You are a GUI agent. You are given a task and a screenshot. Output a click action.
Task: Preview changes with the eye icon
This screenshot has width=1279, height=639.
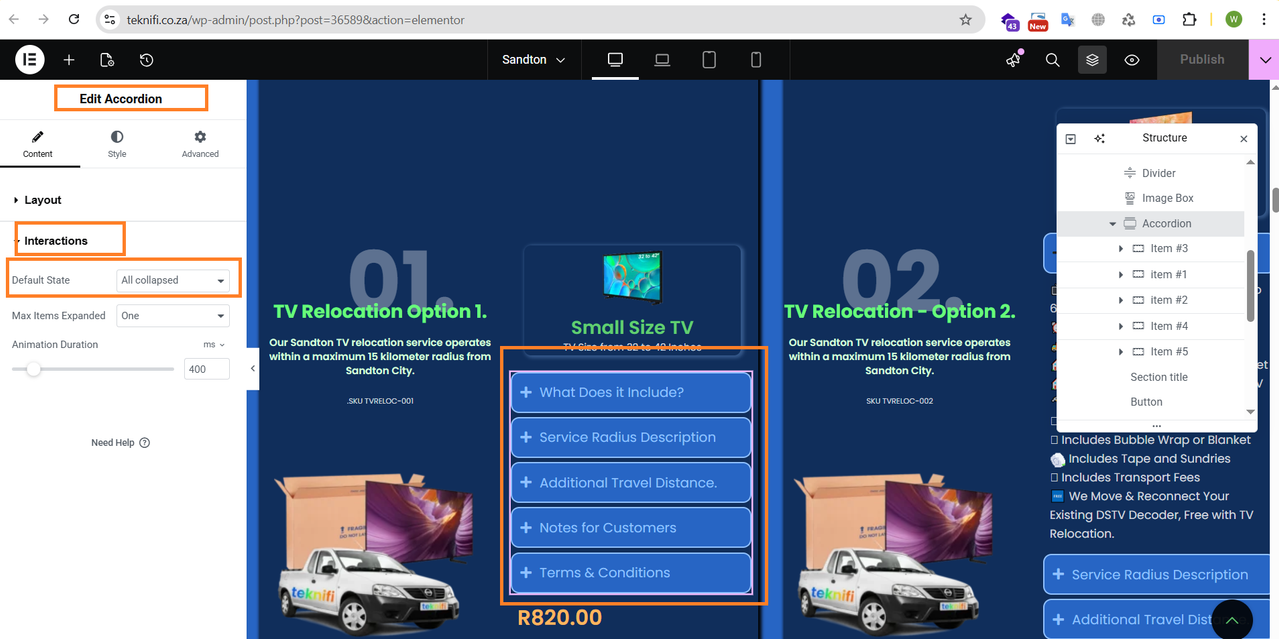(x=1132, y=60)
